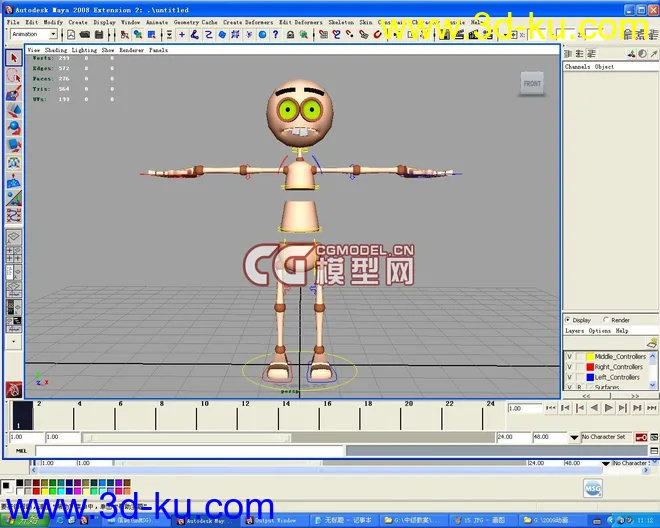Create a new layer with layer icon
Screen dimensions: 660x528
[x=652, y=343]
